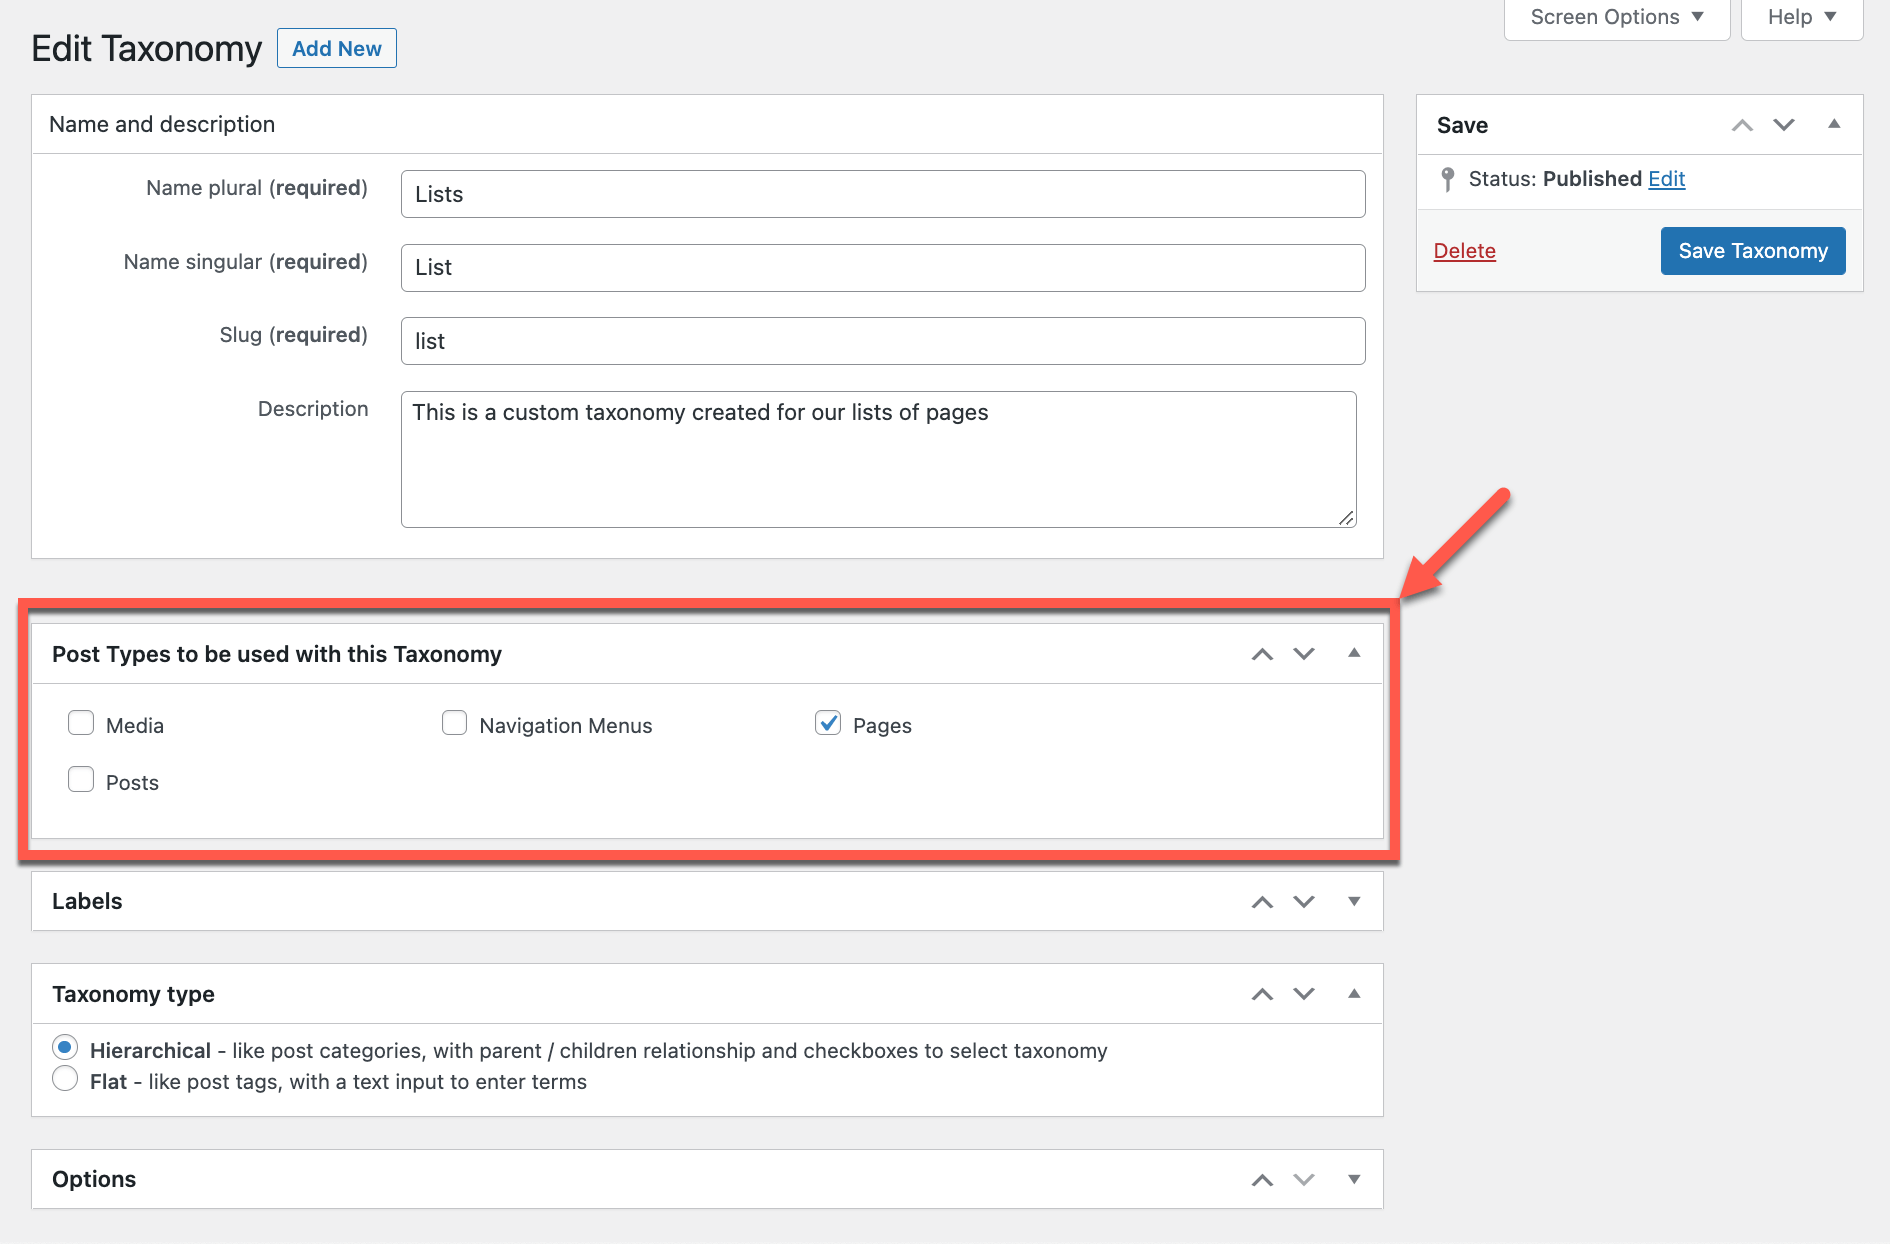Click the Labels panel heading
The image size is (1890, 1244).
tap(87, 901)
